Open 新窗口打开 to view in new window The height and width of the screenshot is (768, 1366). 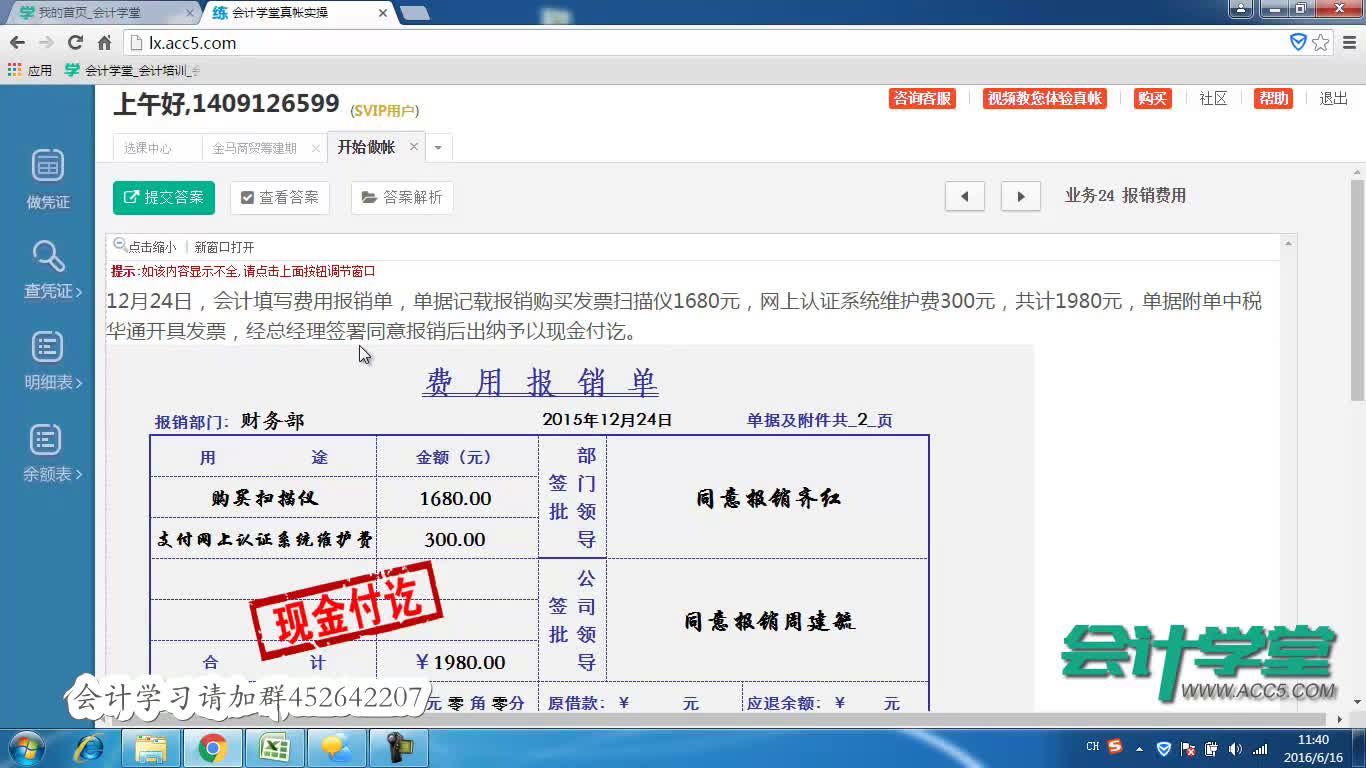[x=224, y=246]
